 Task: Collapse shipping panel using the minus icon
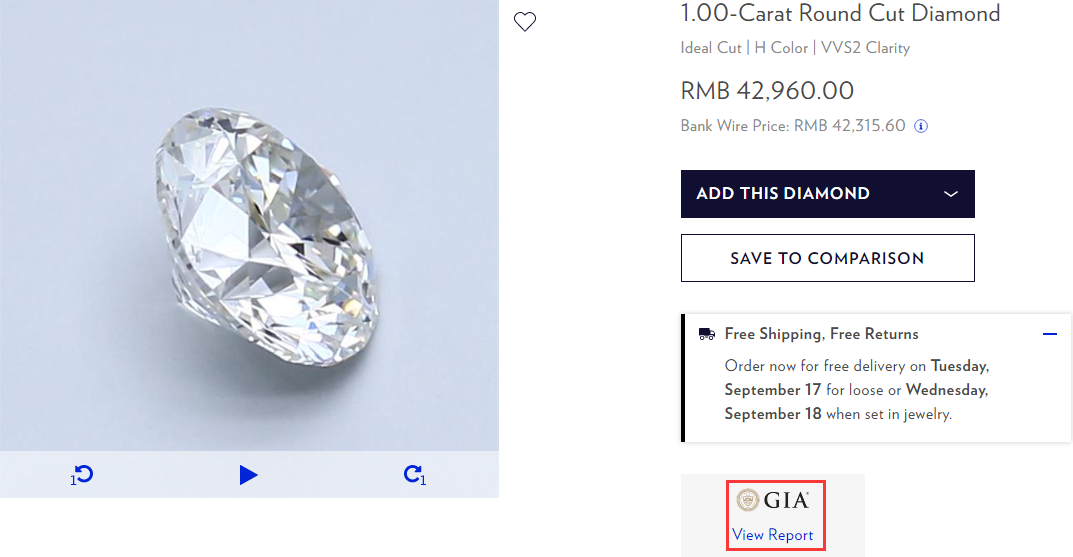(x=1050, y=334)
